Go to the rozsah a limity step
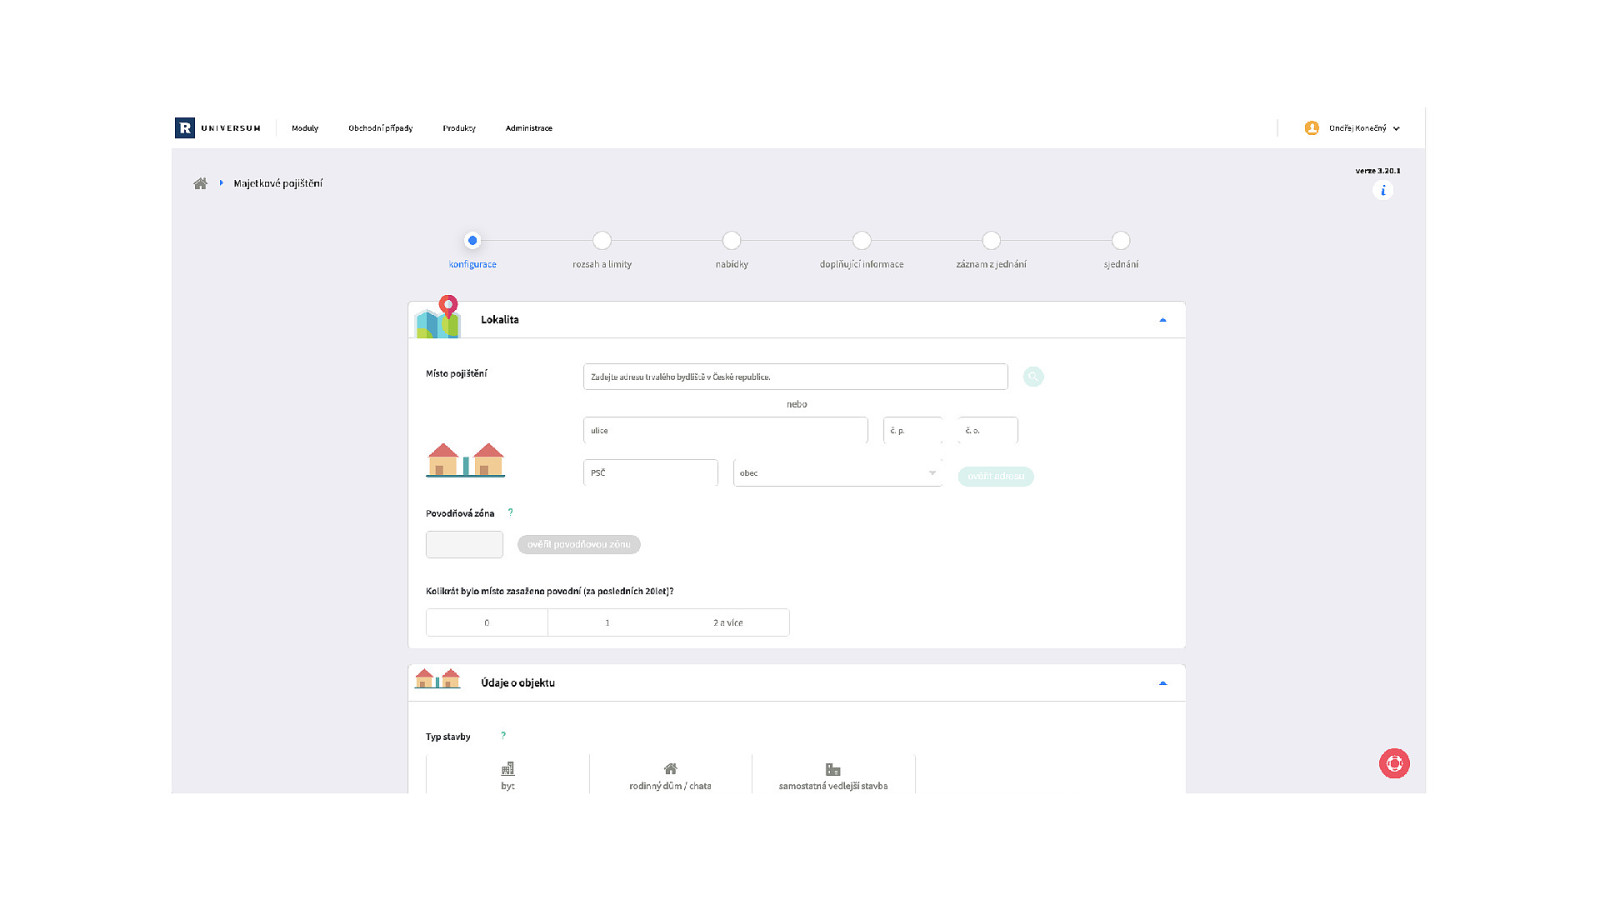The image size is (1600, 900). (x=602, y=241)
